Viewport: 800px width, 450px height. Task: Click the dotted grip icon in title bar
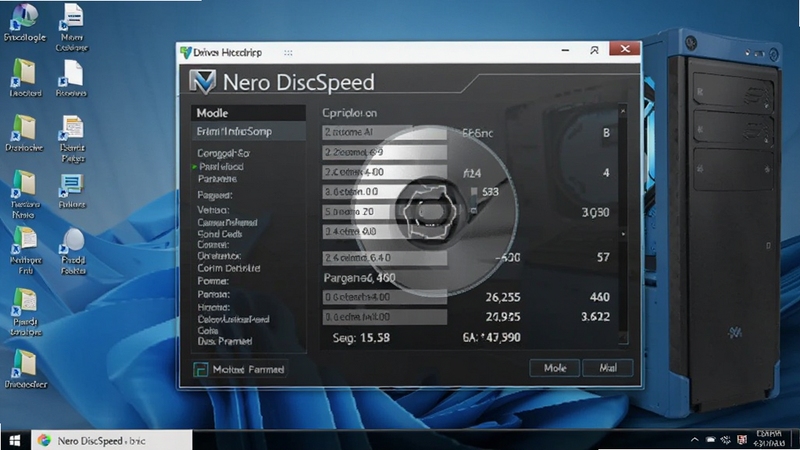[x=288, y=53]
